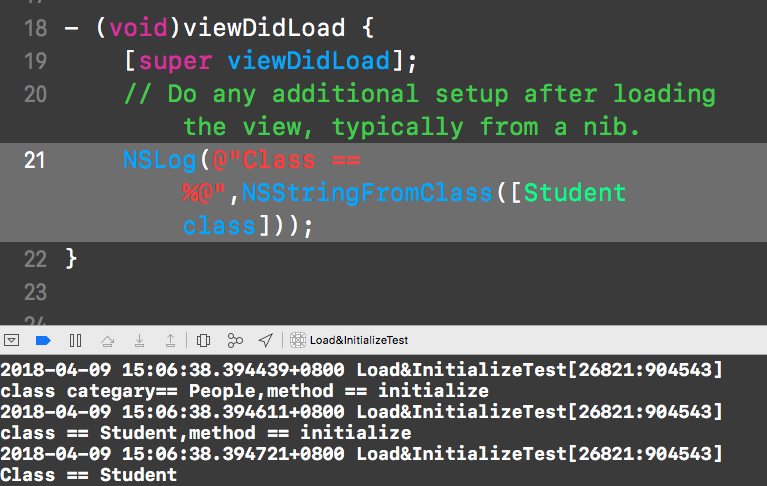Set a breakpoint on line 22 gutter
767x486 pixels.
pos(35,259)
